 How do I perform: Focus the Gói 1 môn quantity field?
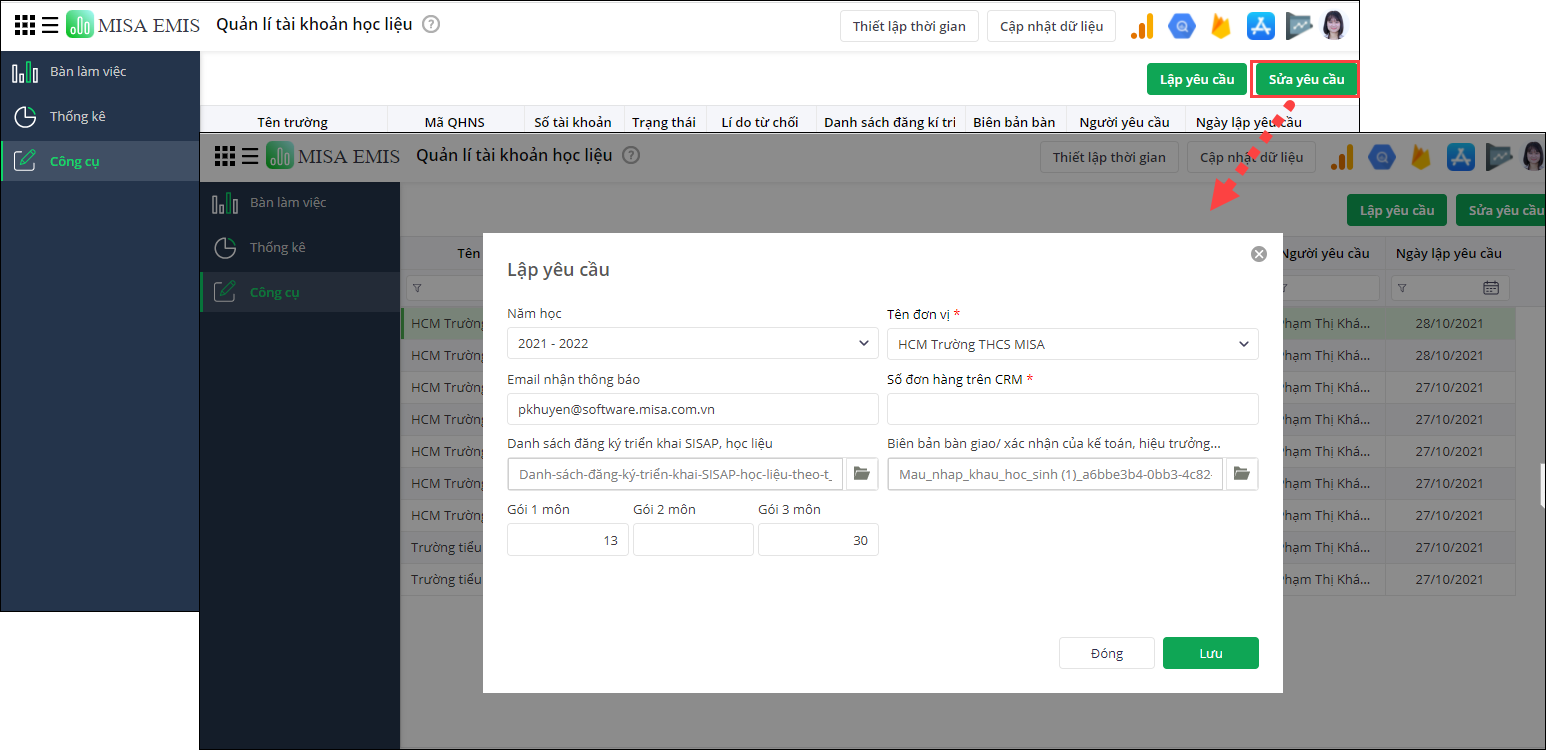click(568, 540)
